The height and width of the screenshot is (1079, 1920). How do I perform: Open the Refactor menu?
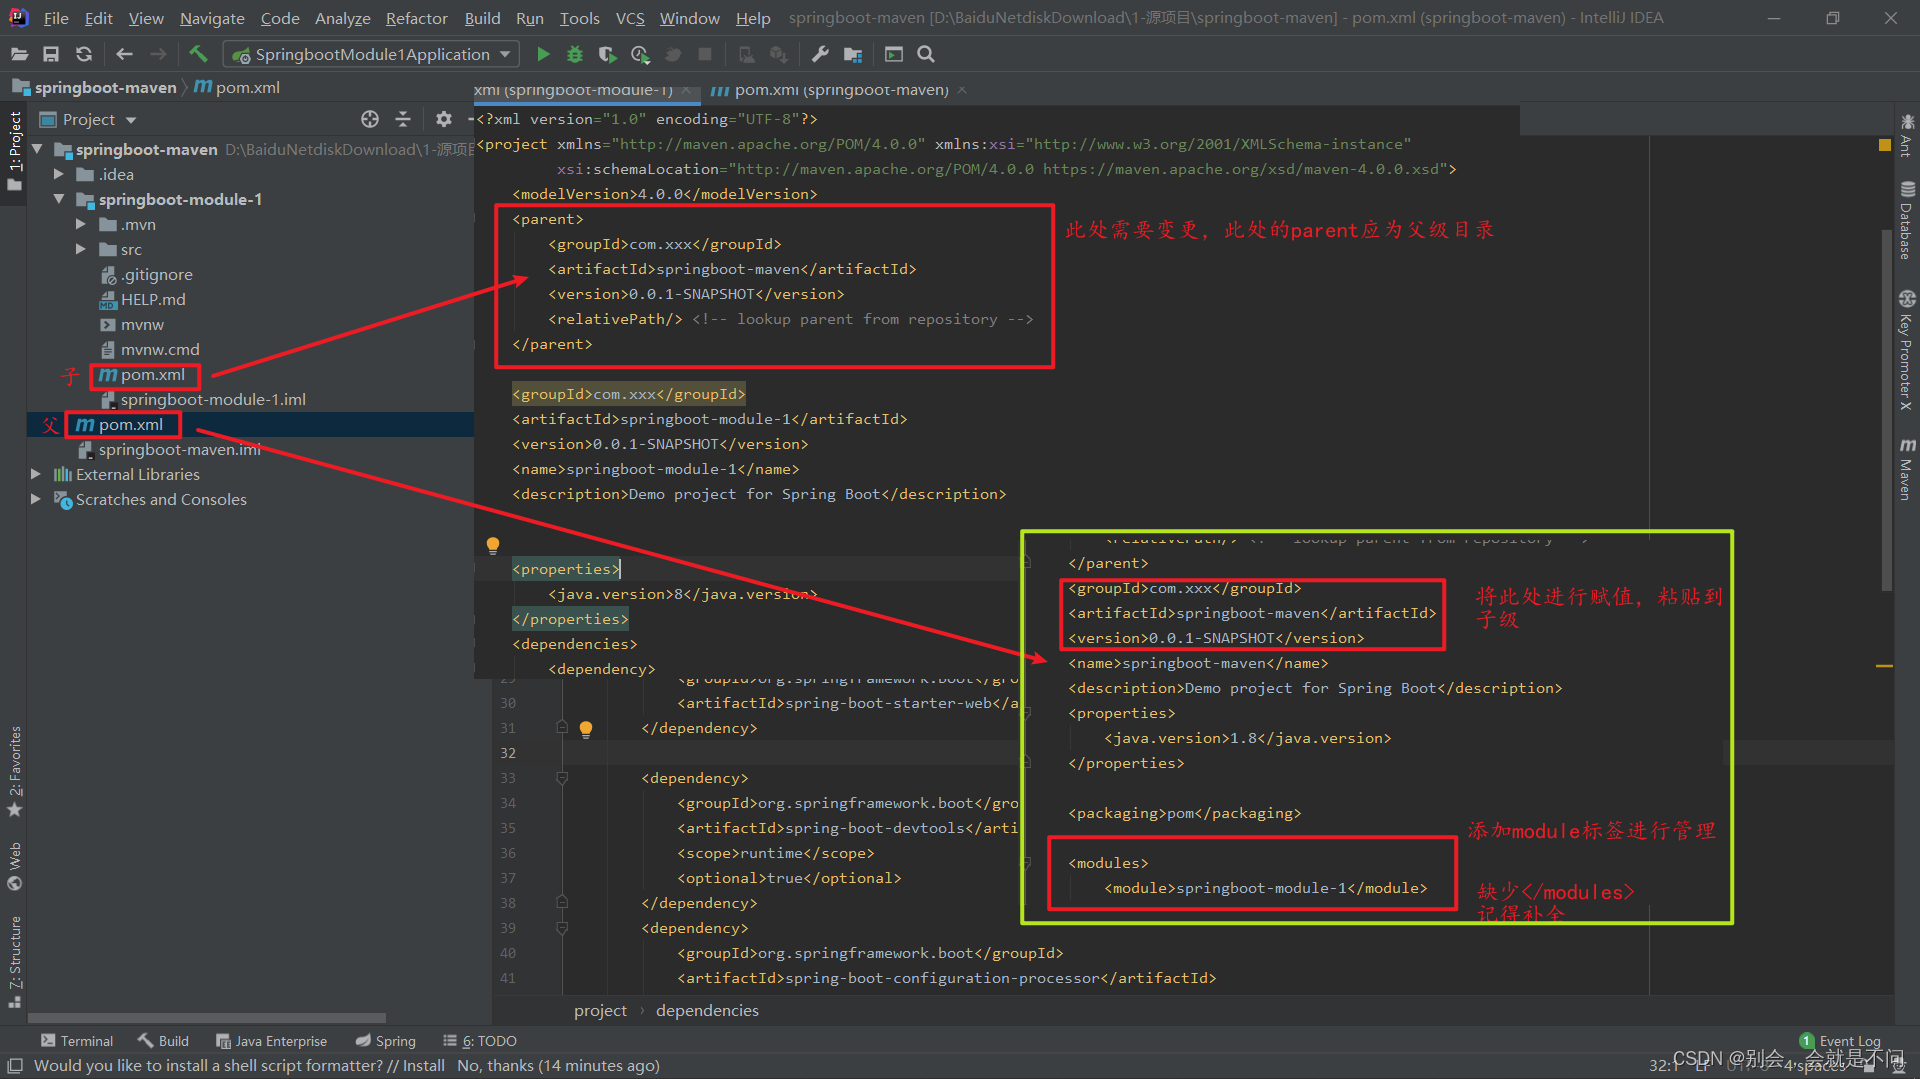pyautogui.click(x=416, y=18)
